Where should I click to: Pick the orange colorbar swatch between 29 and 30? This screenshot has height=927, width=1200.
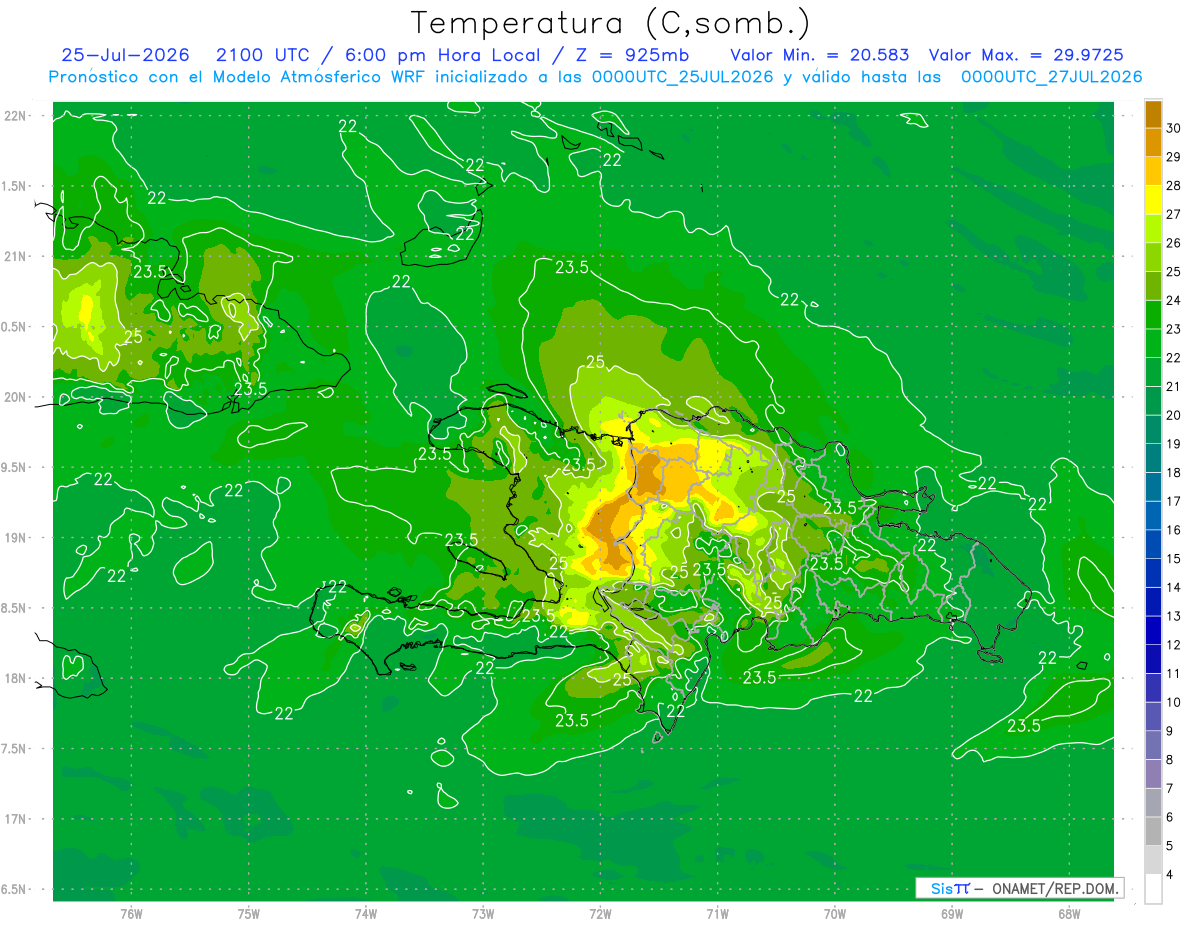tap(1153, 142)
